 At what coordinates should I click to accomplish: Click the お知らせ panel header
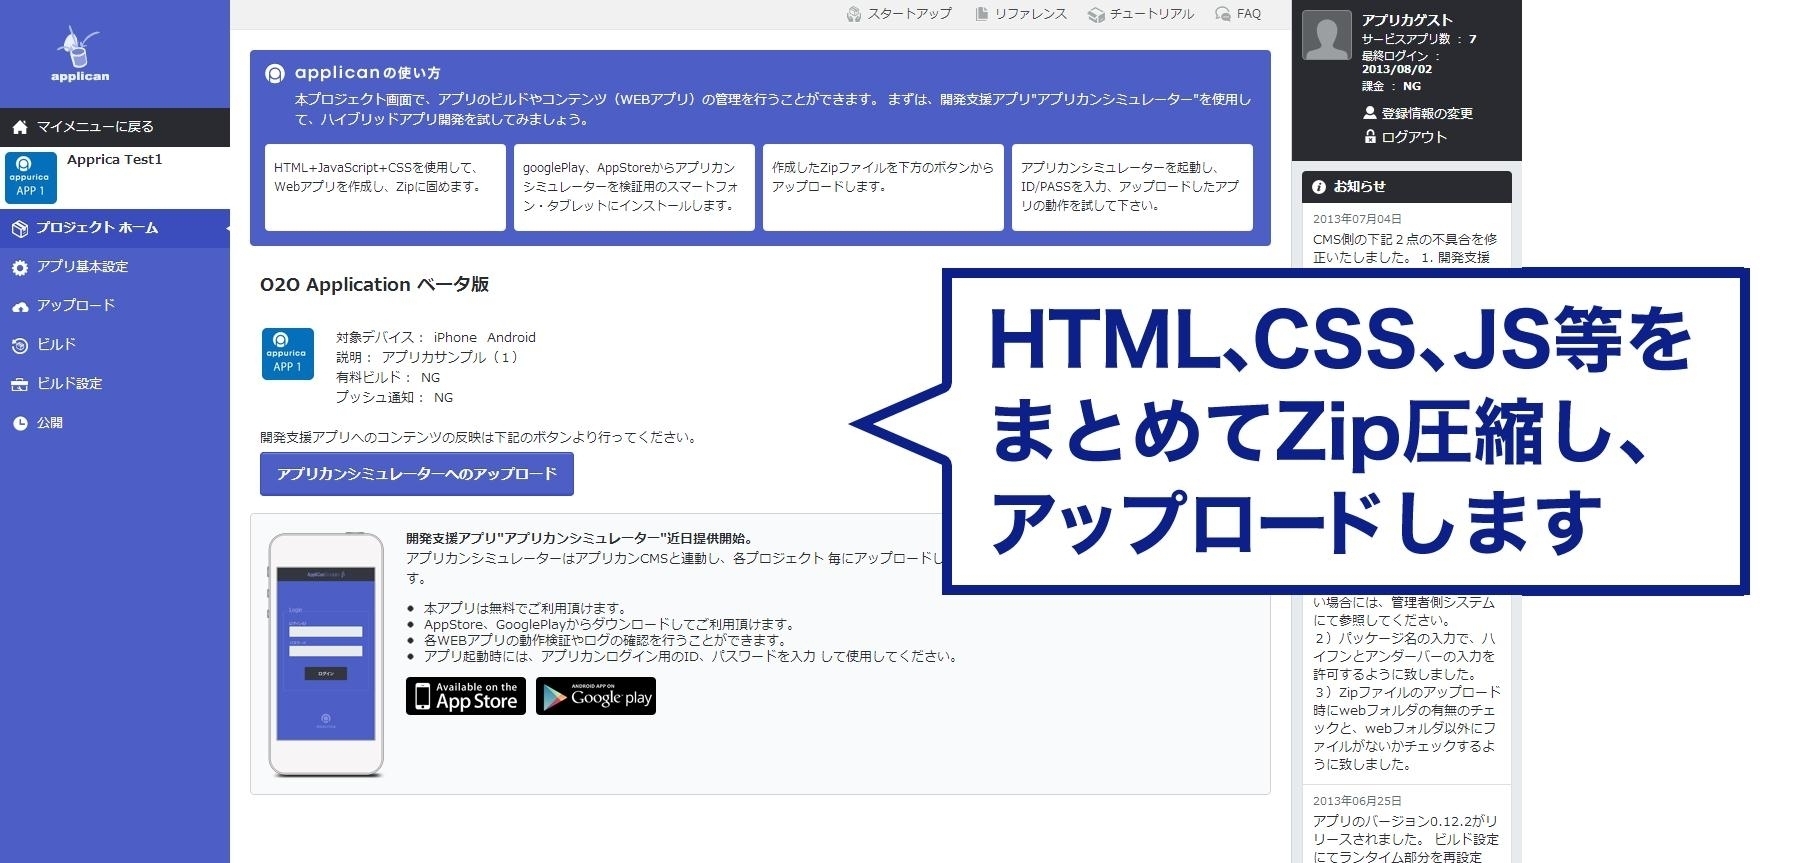click(1407, 187)
